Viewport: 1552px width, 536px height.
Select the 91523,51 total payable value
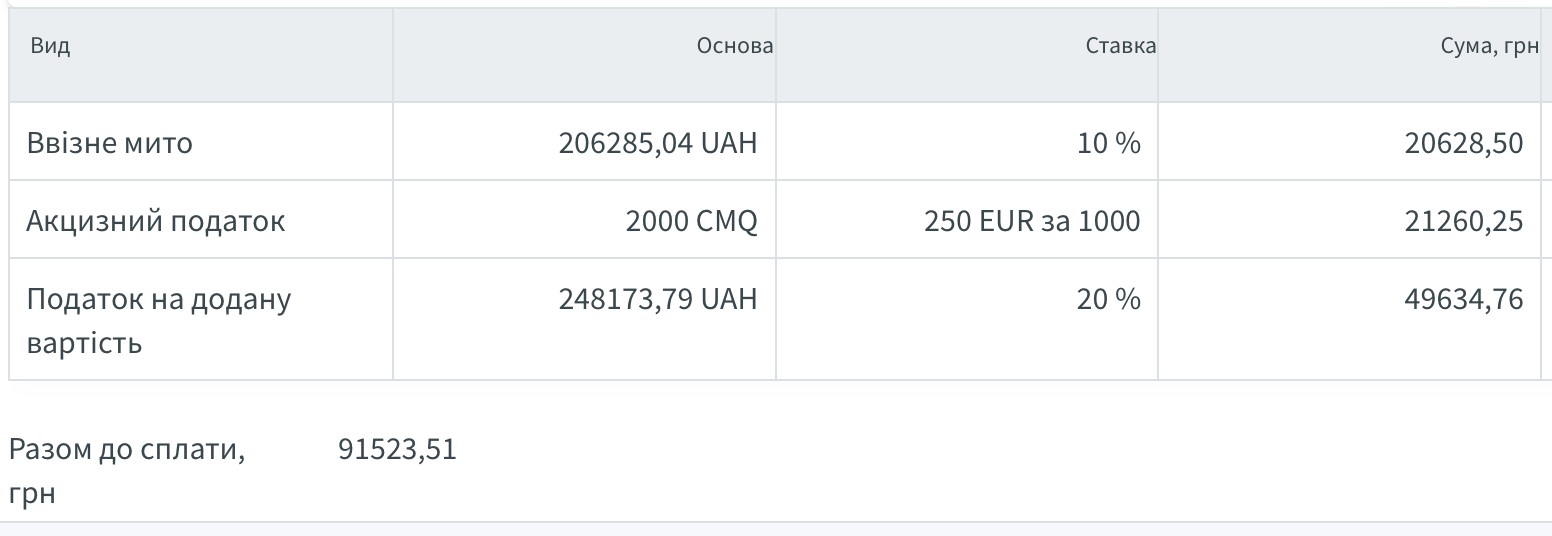click(397, 450)
